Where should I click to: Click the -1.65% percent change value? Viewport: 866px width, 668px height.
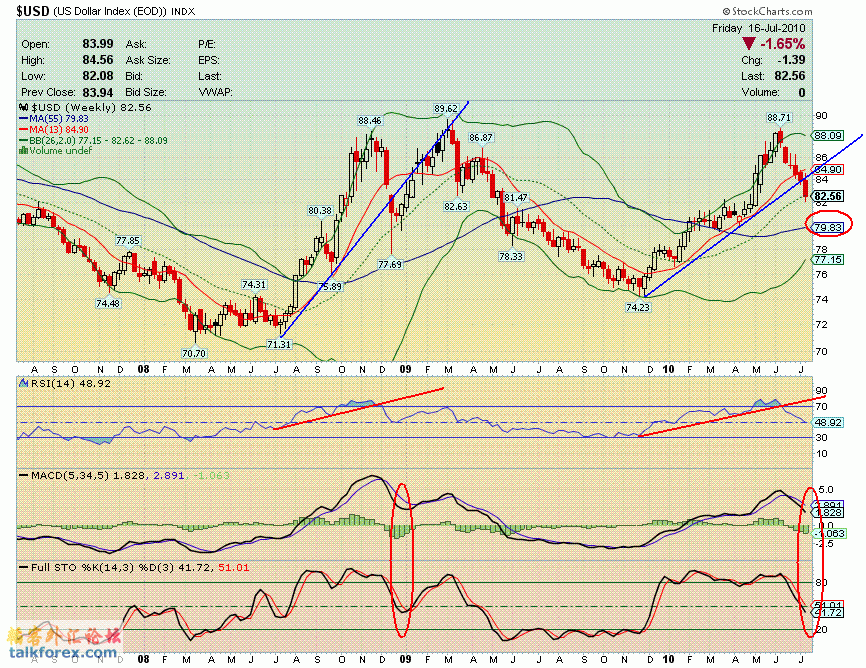click(782, 44)
